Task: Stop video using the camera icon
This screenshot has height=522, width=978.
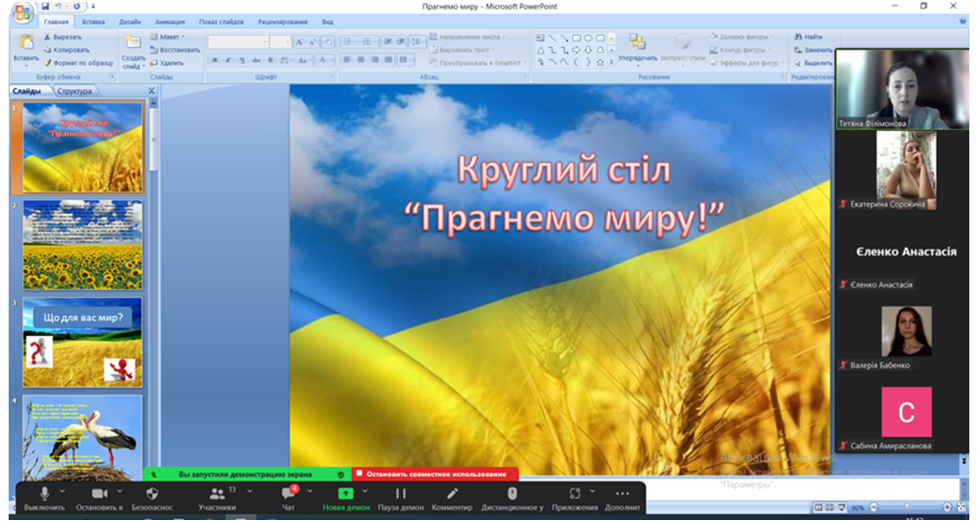Action: pyautogui.click(x=99, y=494)
